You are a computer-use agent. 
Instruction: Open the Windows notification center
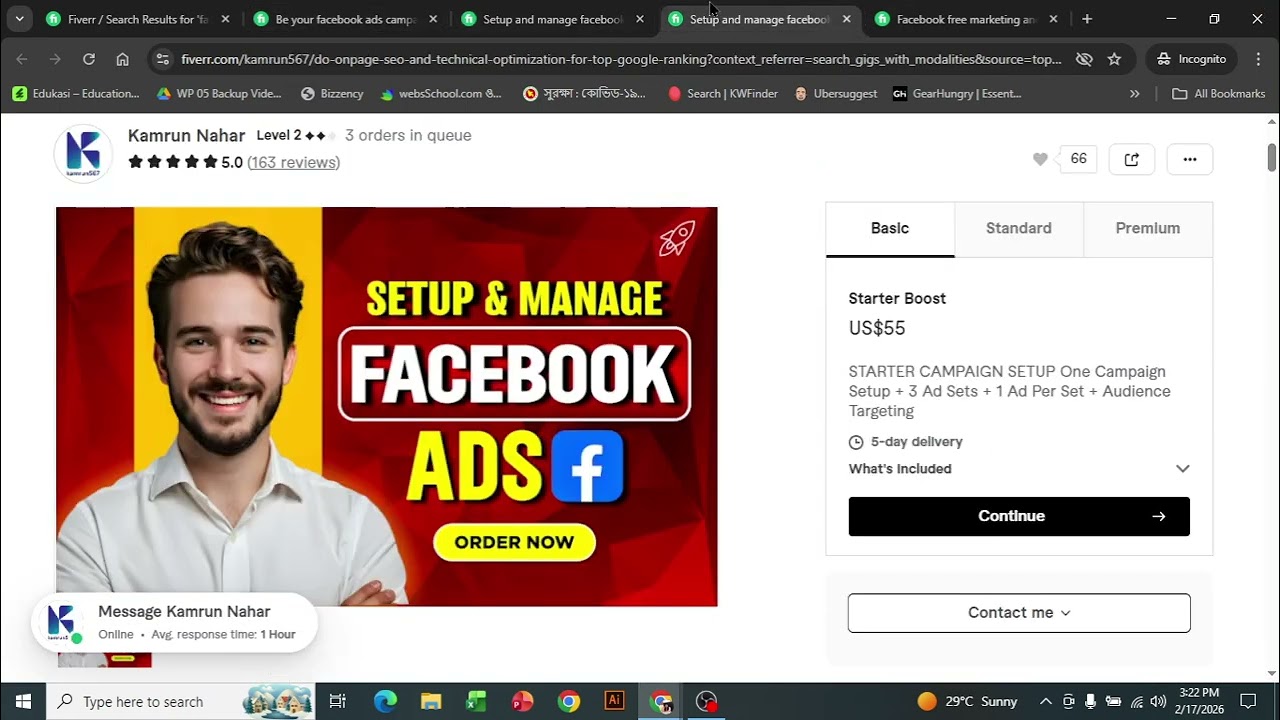pyautogui.click(x=1248, y=701)
